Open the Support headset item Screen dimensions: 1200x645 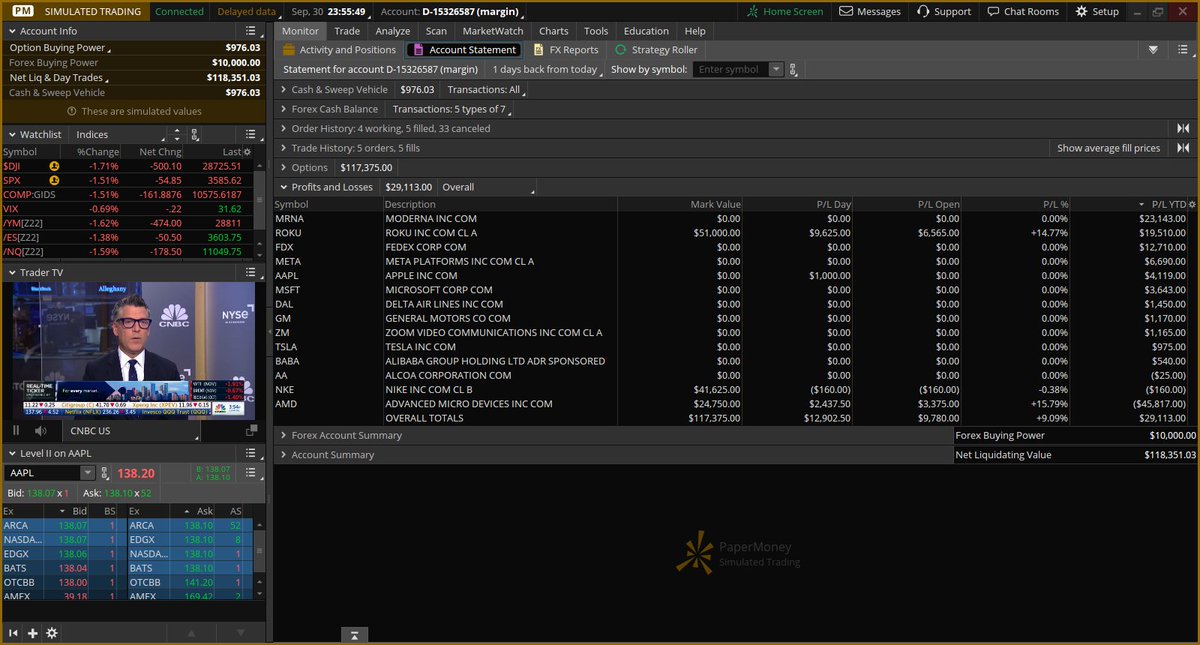943,11
